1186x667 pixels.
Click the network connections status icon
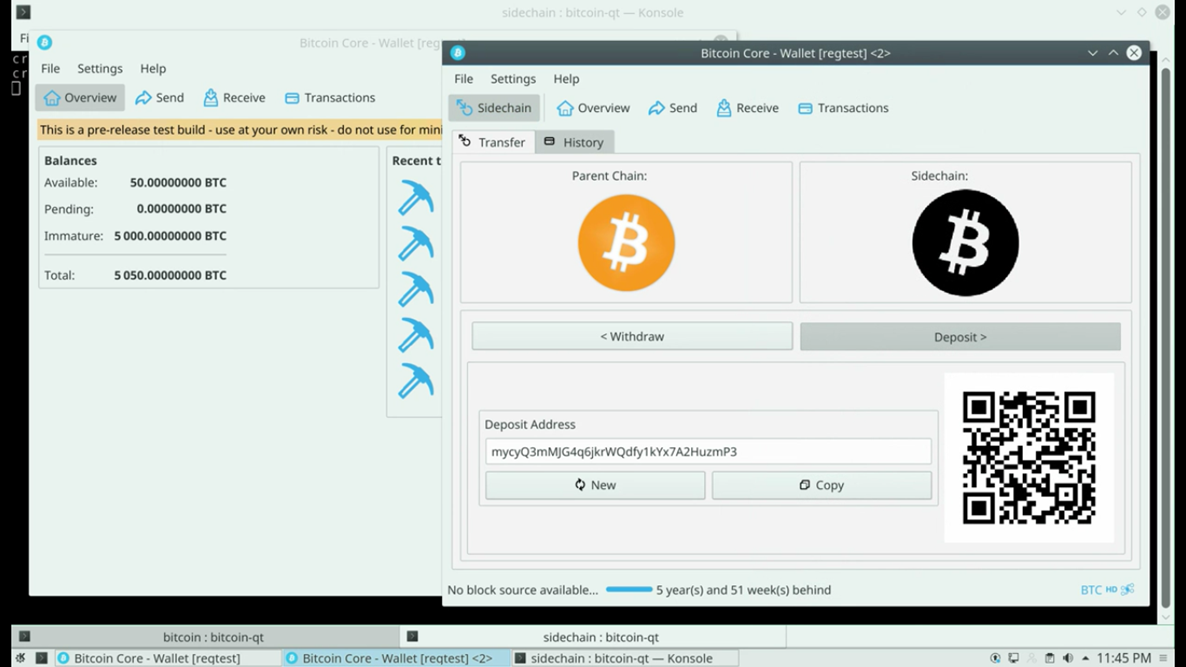[x=1128, y=589]
